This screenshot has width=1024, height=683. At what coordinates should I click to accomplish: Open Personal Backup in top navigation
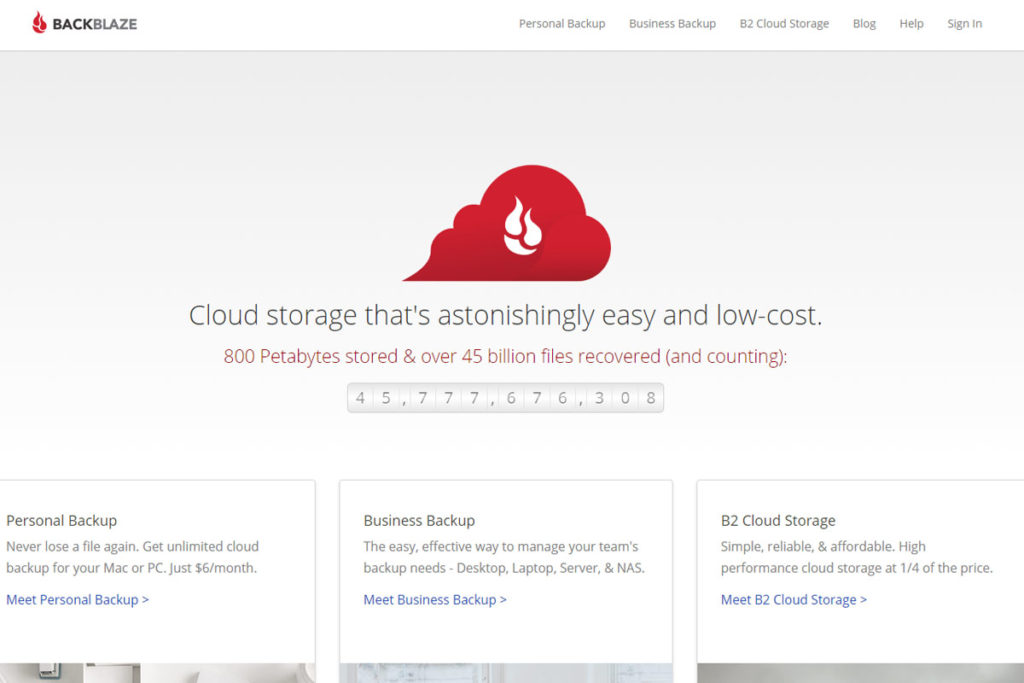pyautogui.click(x=562, y=24)
